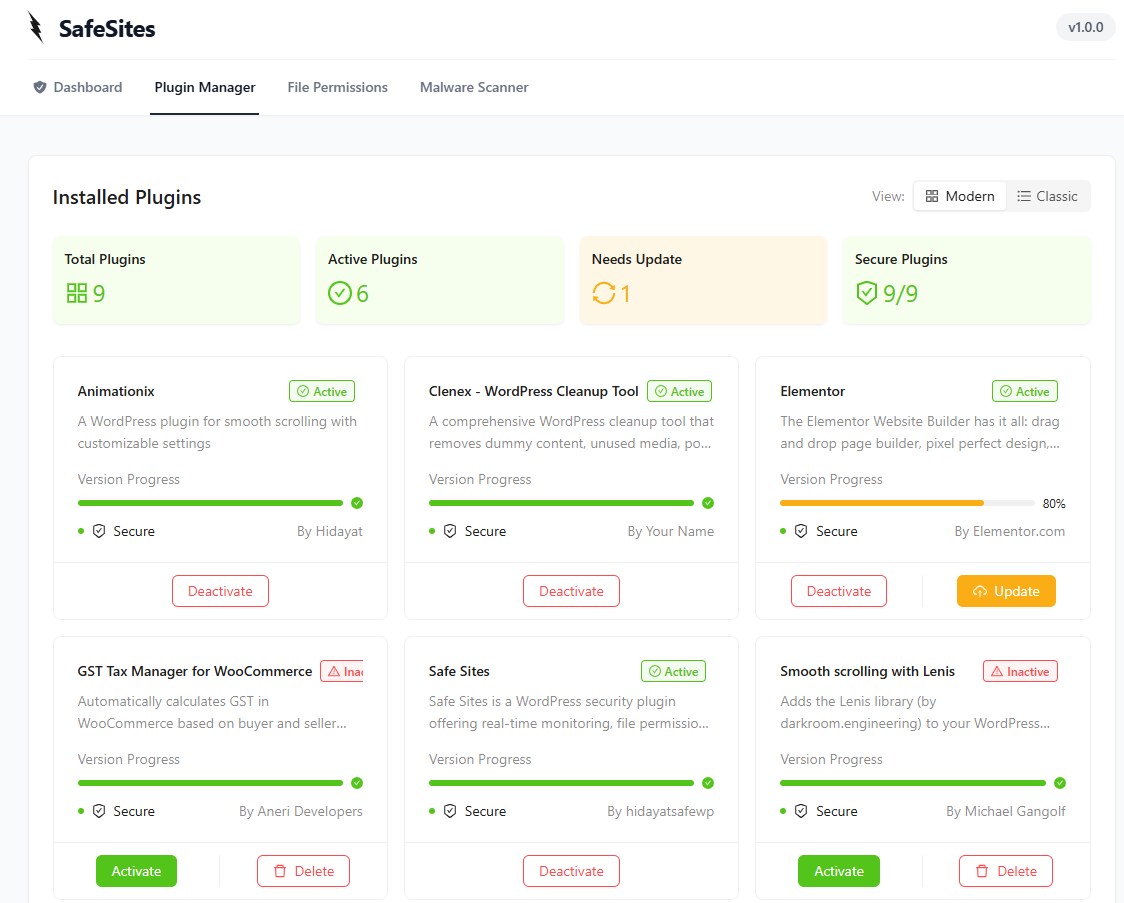This screenshot has width=1124, height=903.
Task: Switch to Modern grid view
Action: [960, 196]
